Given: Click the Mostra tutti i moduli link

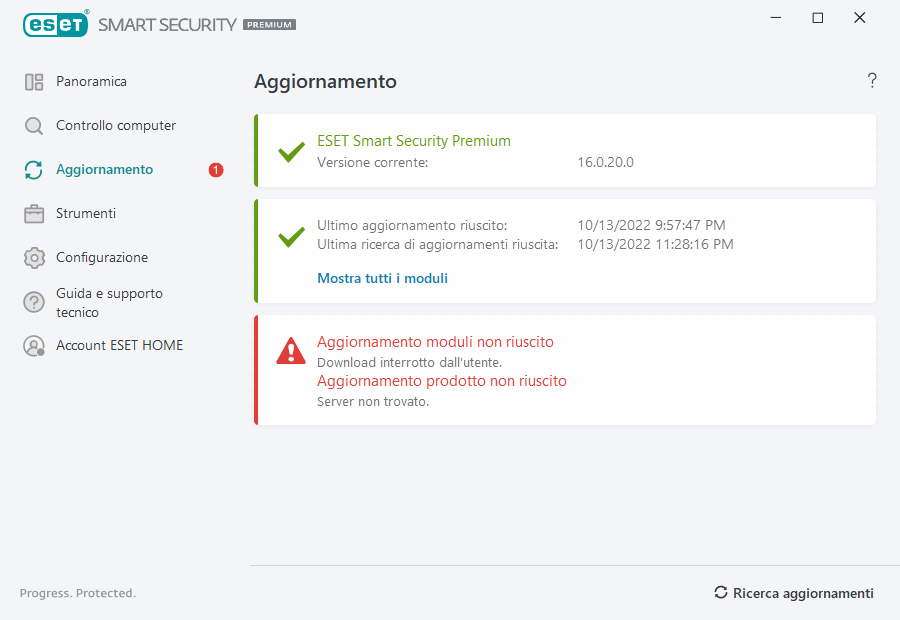Looking at the screenshot, I should point(382,279).
